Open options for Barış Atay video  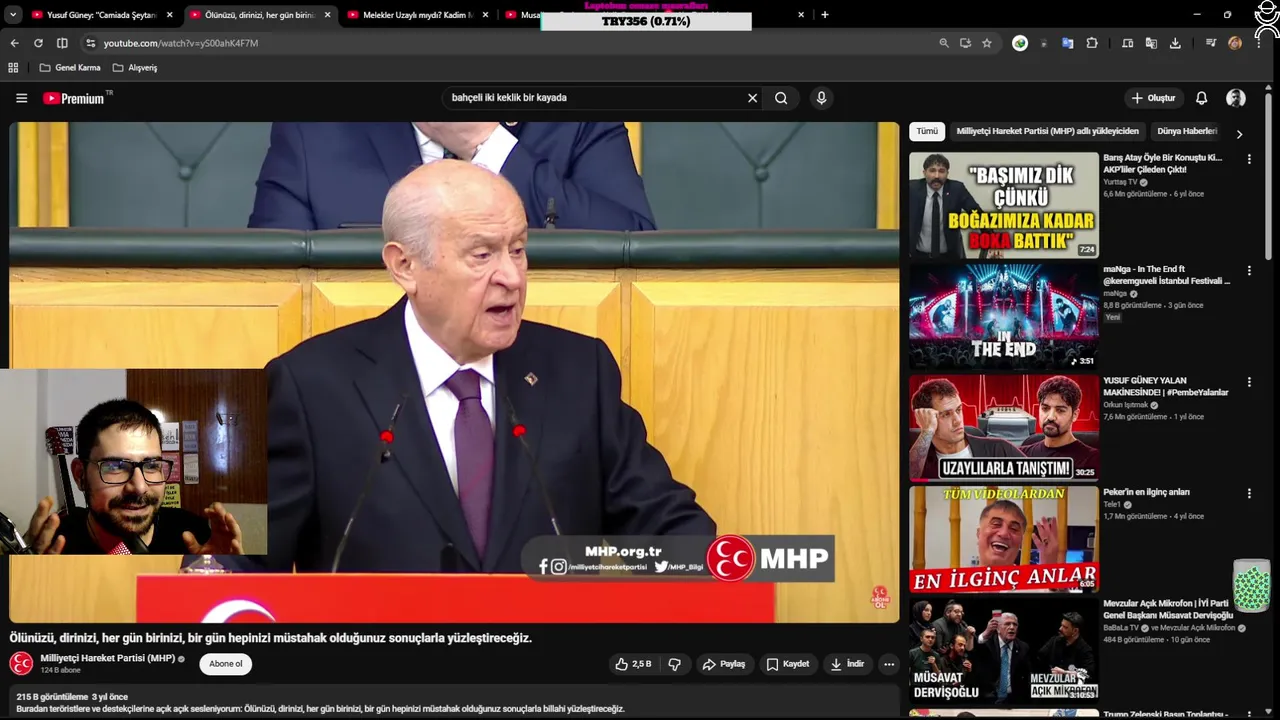pos(1248,159)
